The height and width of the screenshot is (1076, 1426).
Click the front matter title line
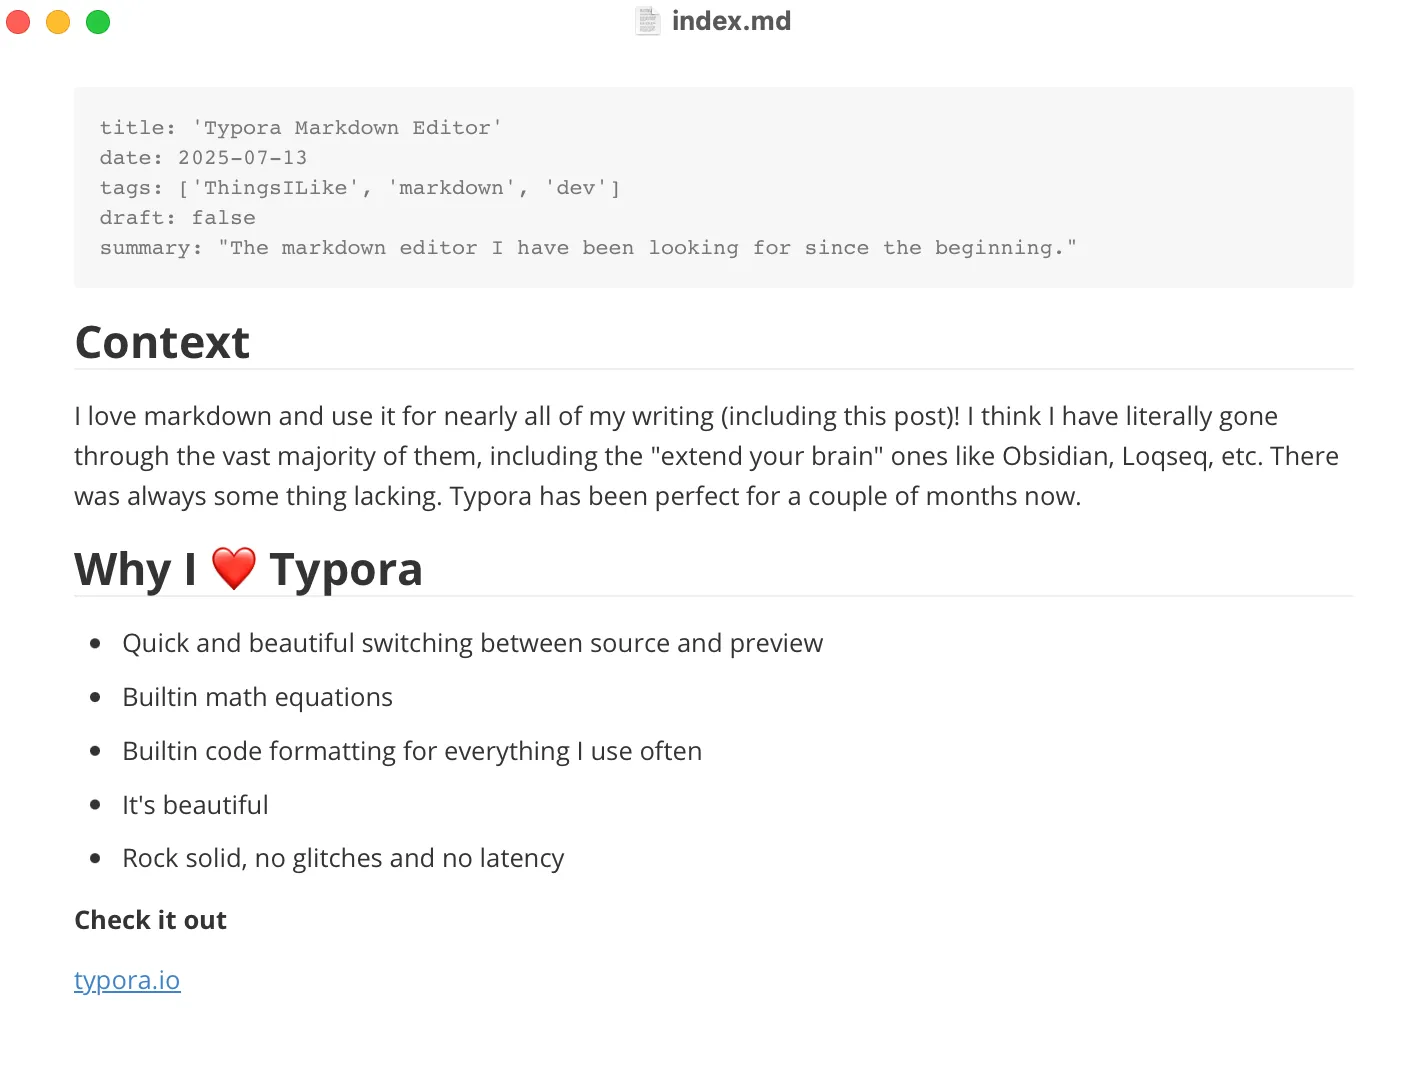coord(300,128)
